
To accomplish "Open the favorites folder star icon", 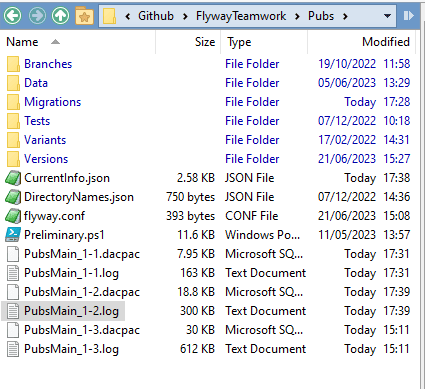I will pos(84,16).
